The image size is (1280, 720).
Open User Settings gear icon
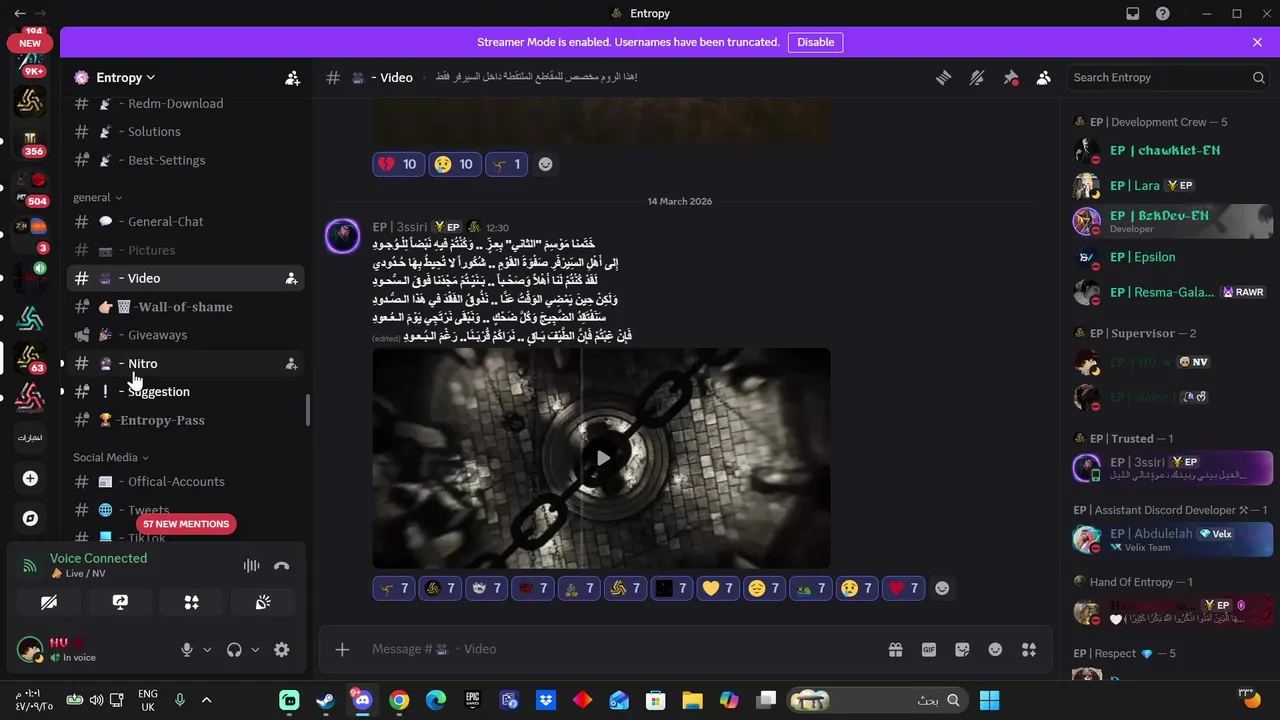point(282,649)
